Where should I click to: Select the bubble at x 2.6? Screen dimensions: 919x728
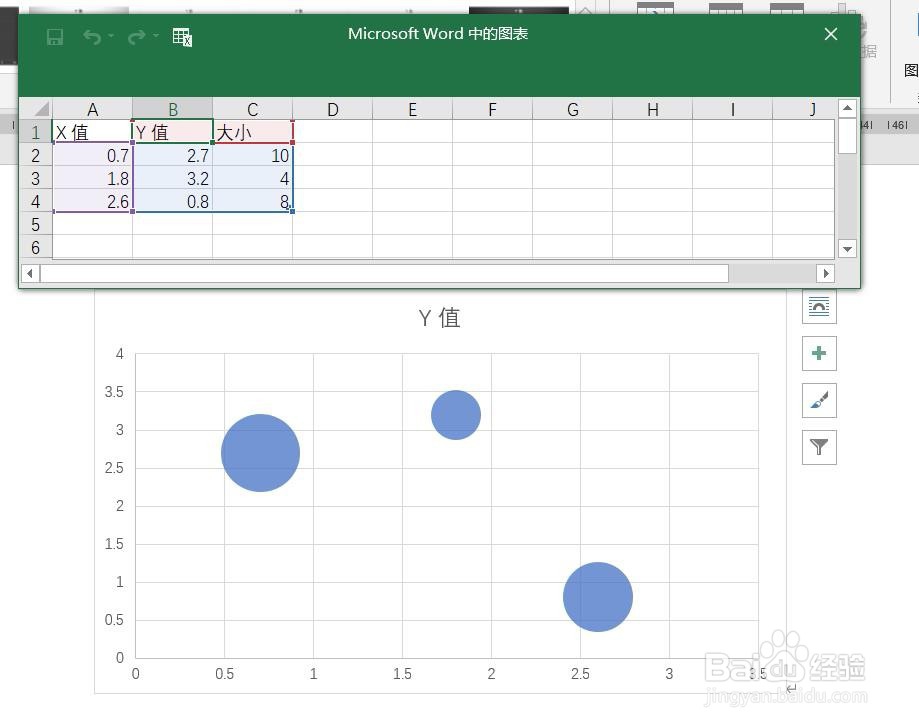click(x=598, y=597)
